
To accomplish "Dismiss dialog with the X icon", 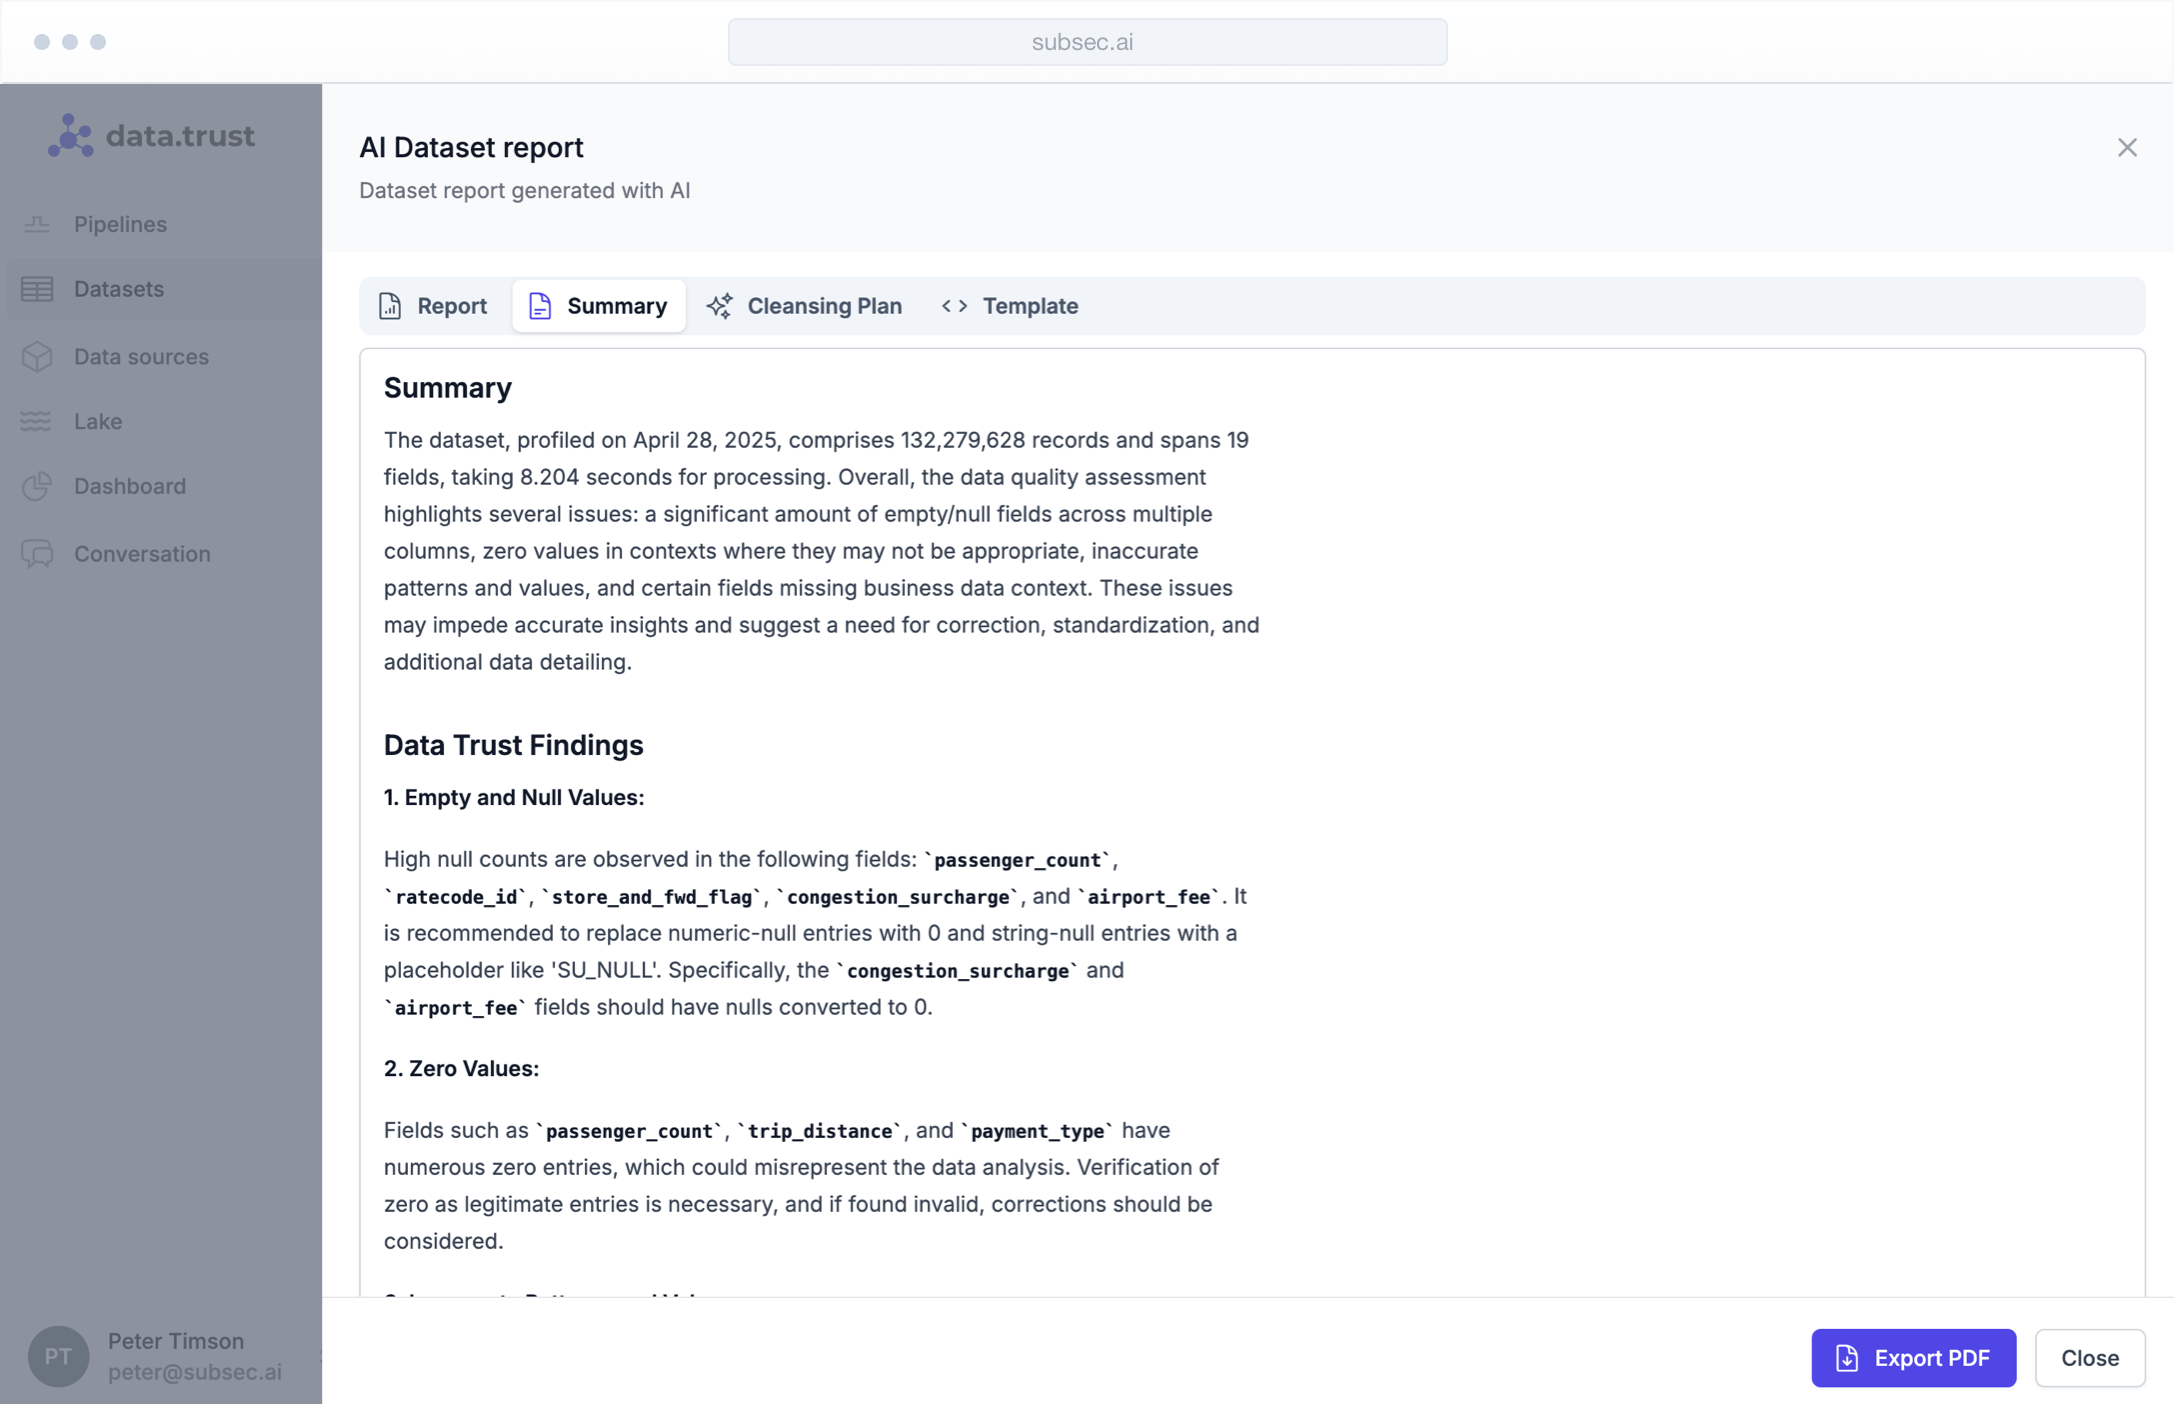I will click(2127, 148).
